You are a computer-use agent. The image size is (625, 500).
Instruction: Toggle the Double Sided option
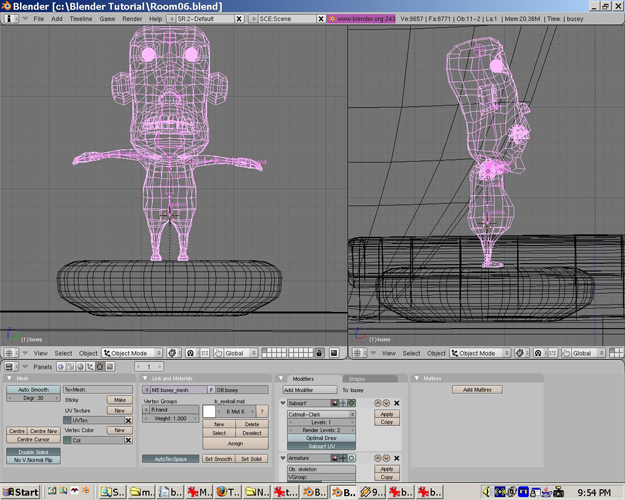click(33, 451)
